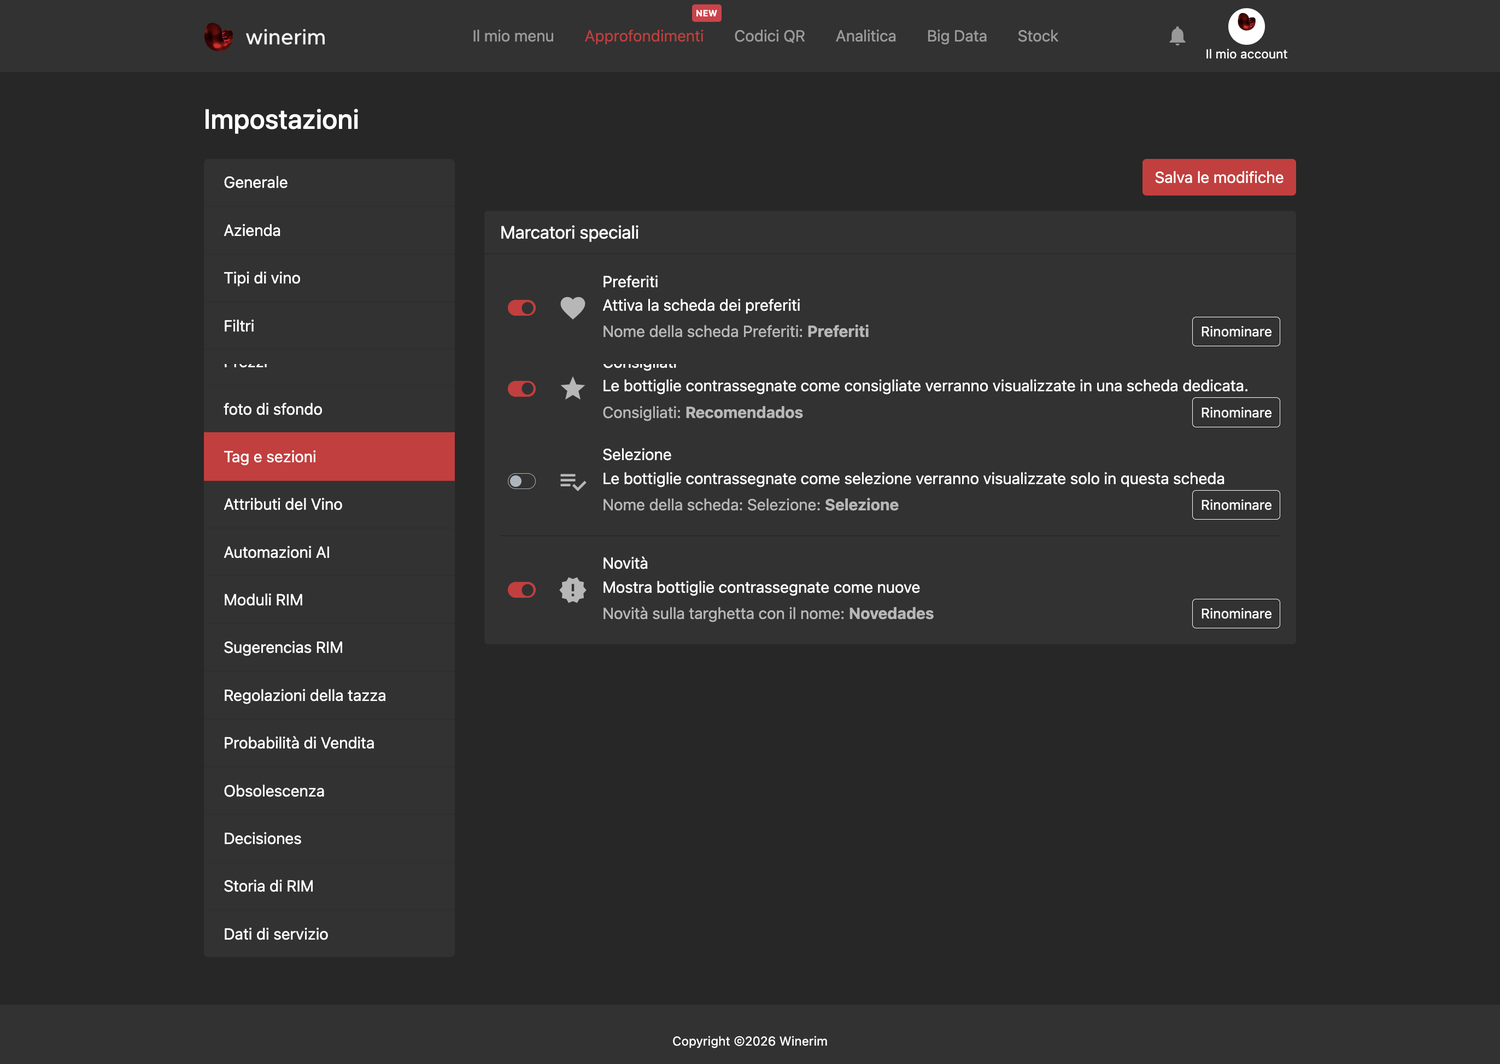Open Filtri settings section

329,326
